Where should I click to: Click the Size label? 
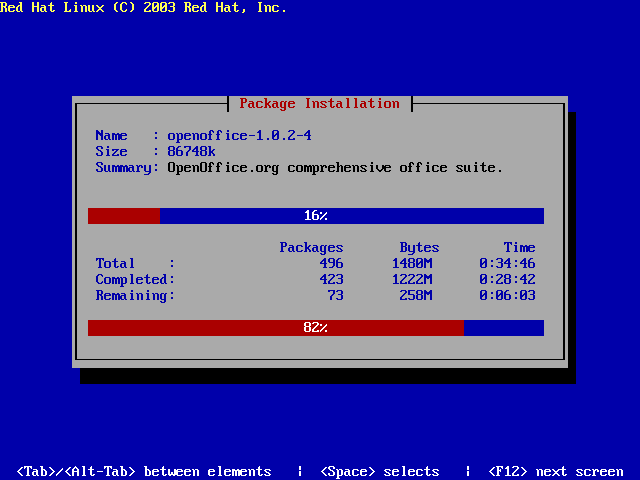[x=111, y=151]
